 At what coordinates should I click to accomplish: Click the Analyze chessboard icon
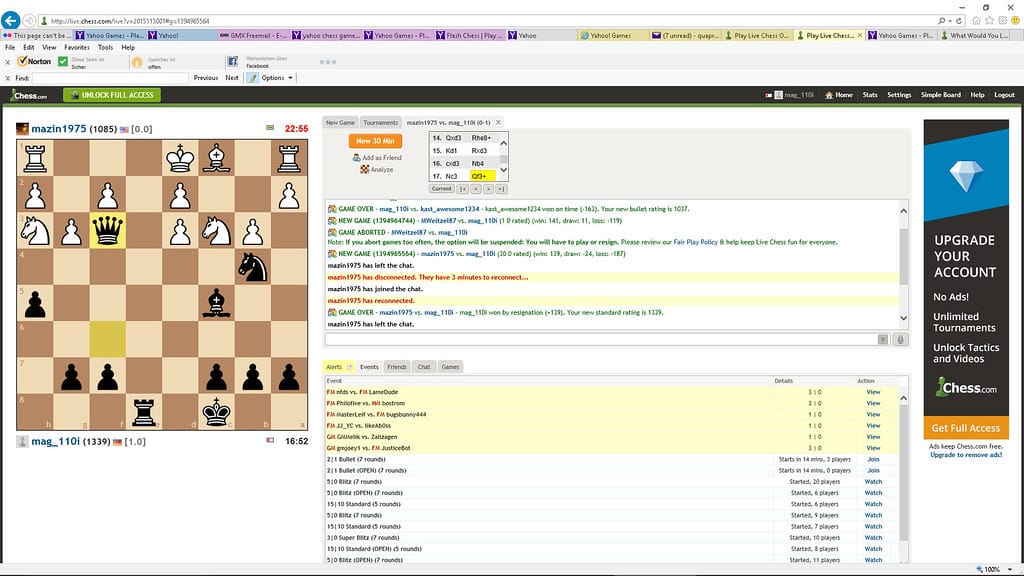point(364,169)
